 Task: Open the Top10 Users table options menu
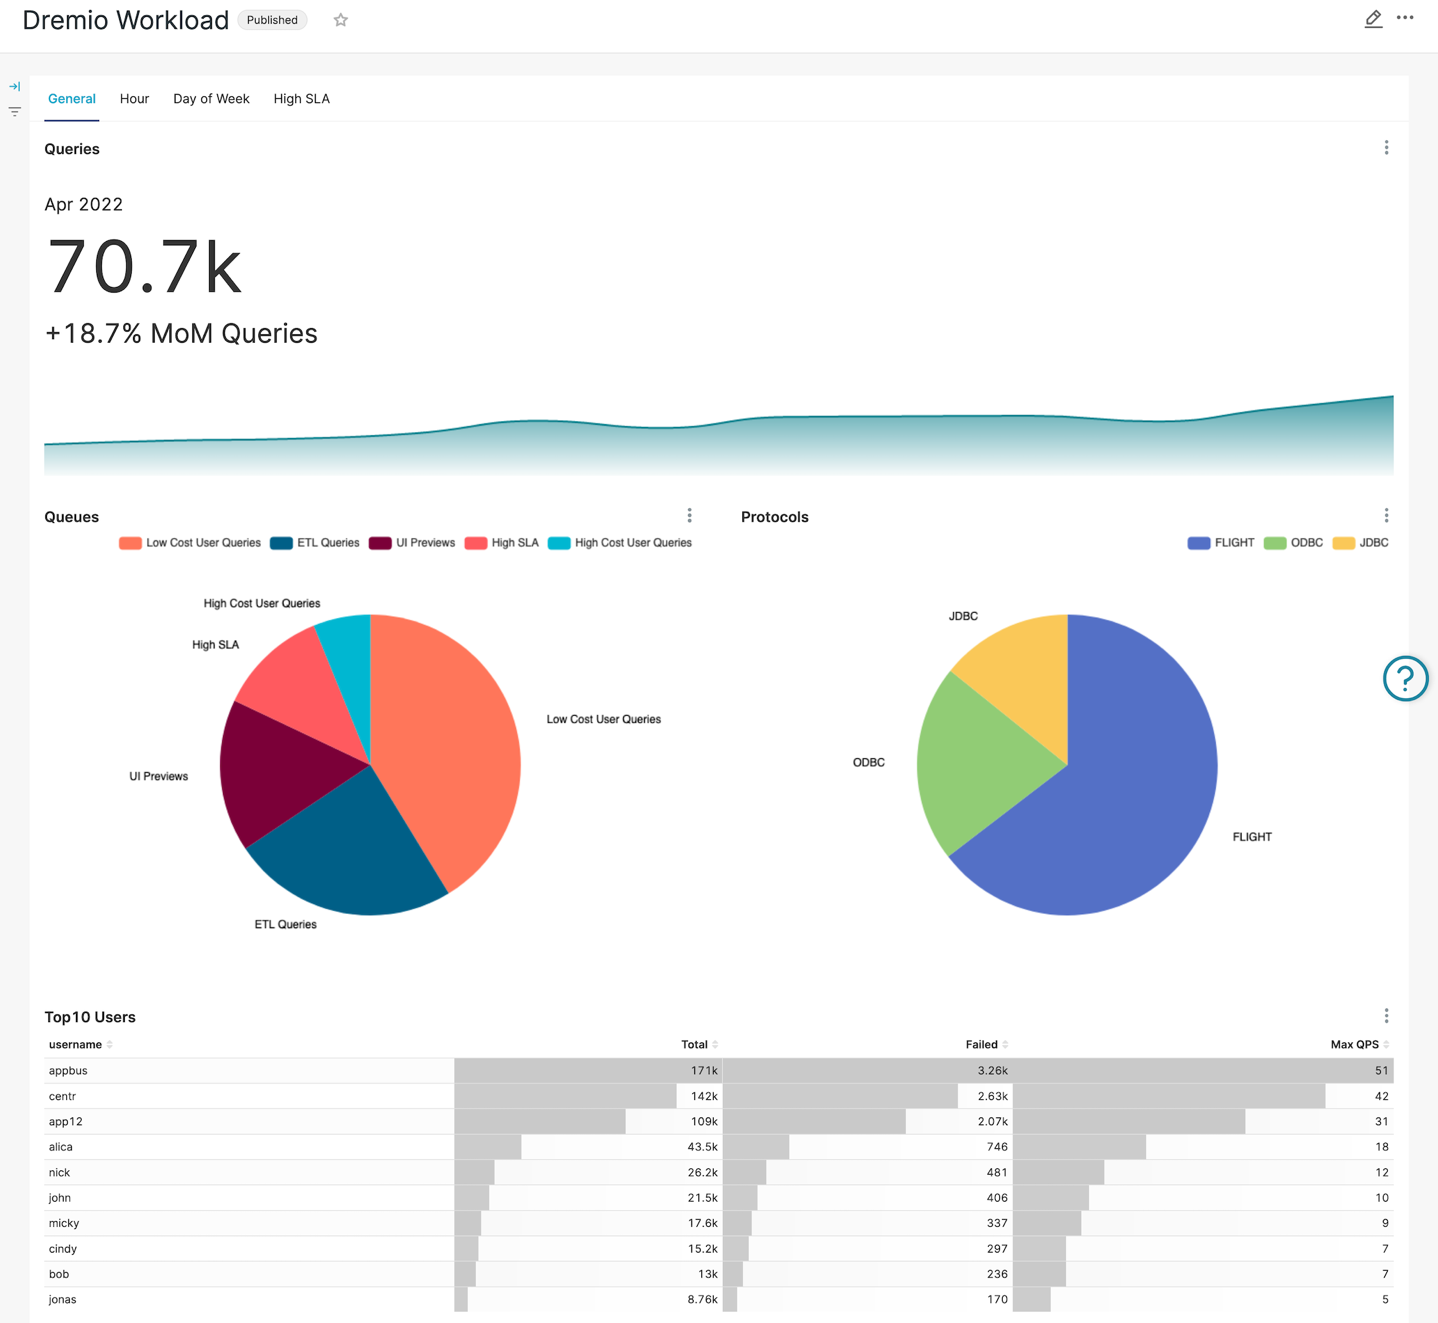[1386, 1016]
